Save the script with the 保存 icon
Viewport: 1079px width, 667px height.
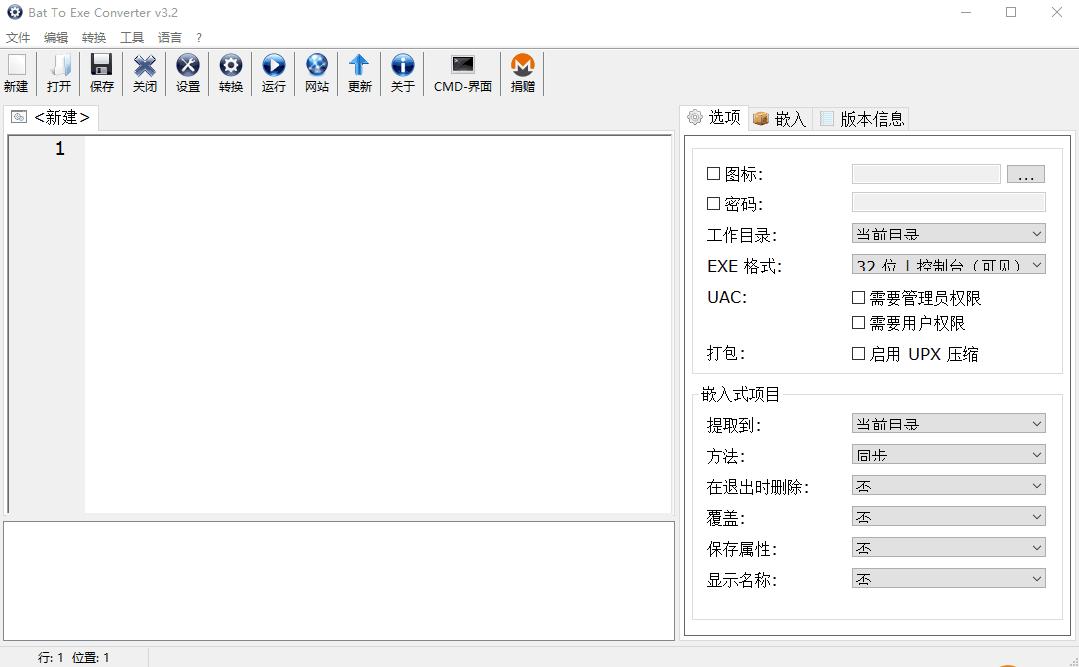(x=101, y=70)
